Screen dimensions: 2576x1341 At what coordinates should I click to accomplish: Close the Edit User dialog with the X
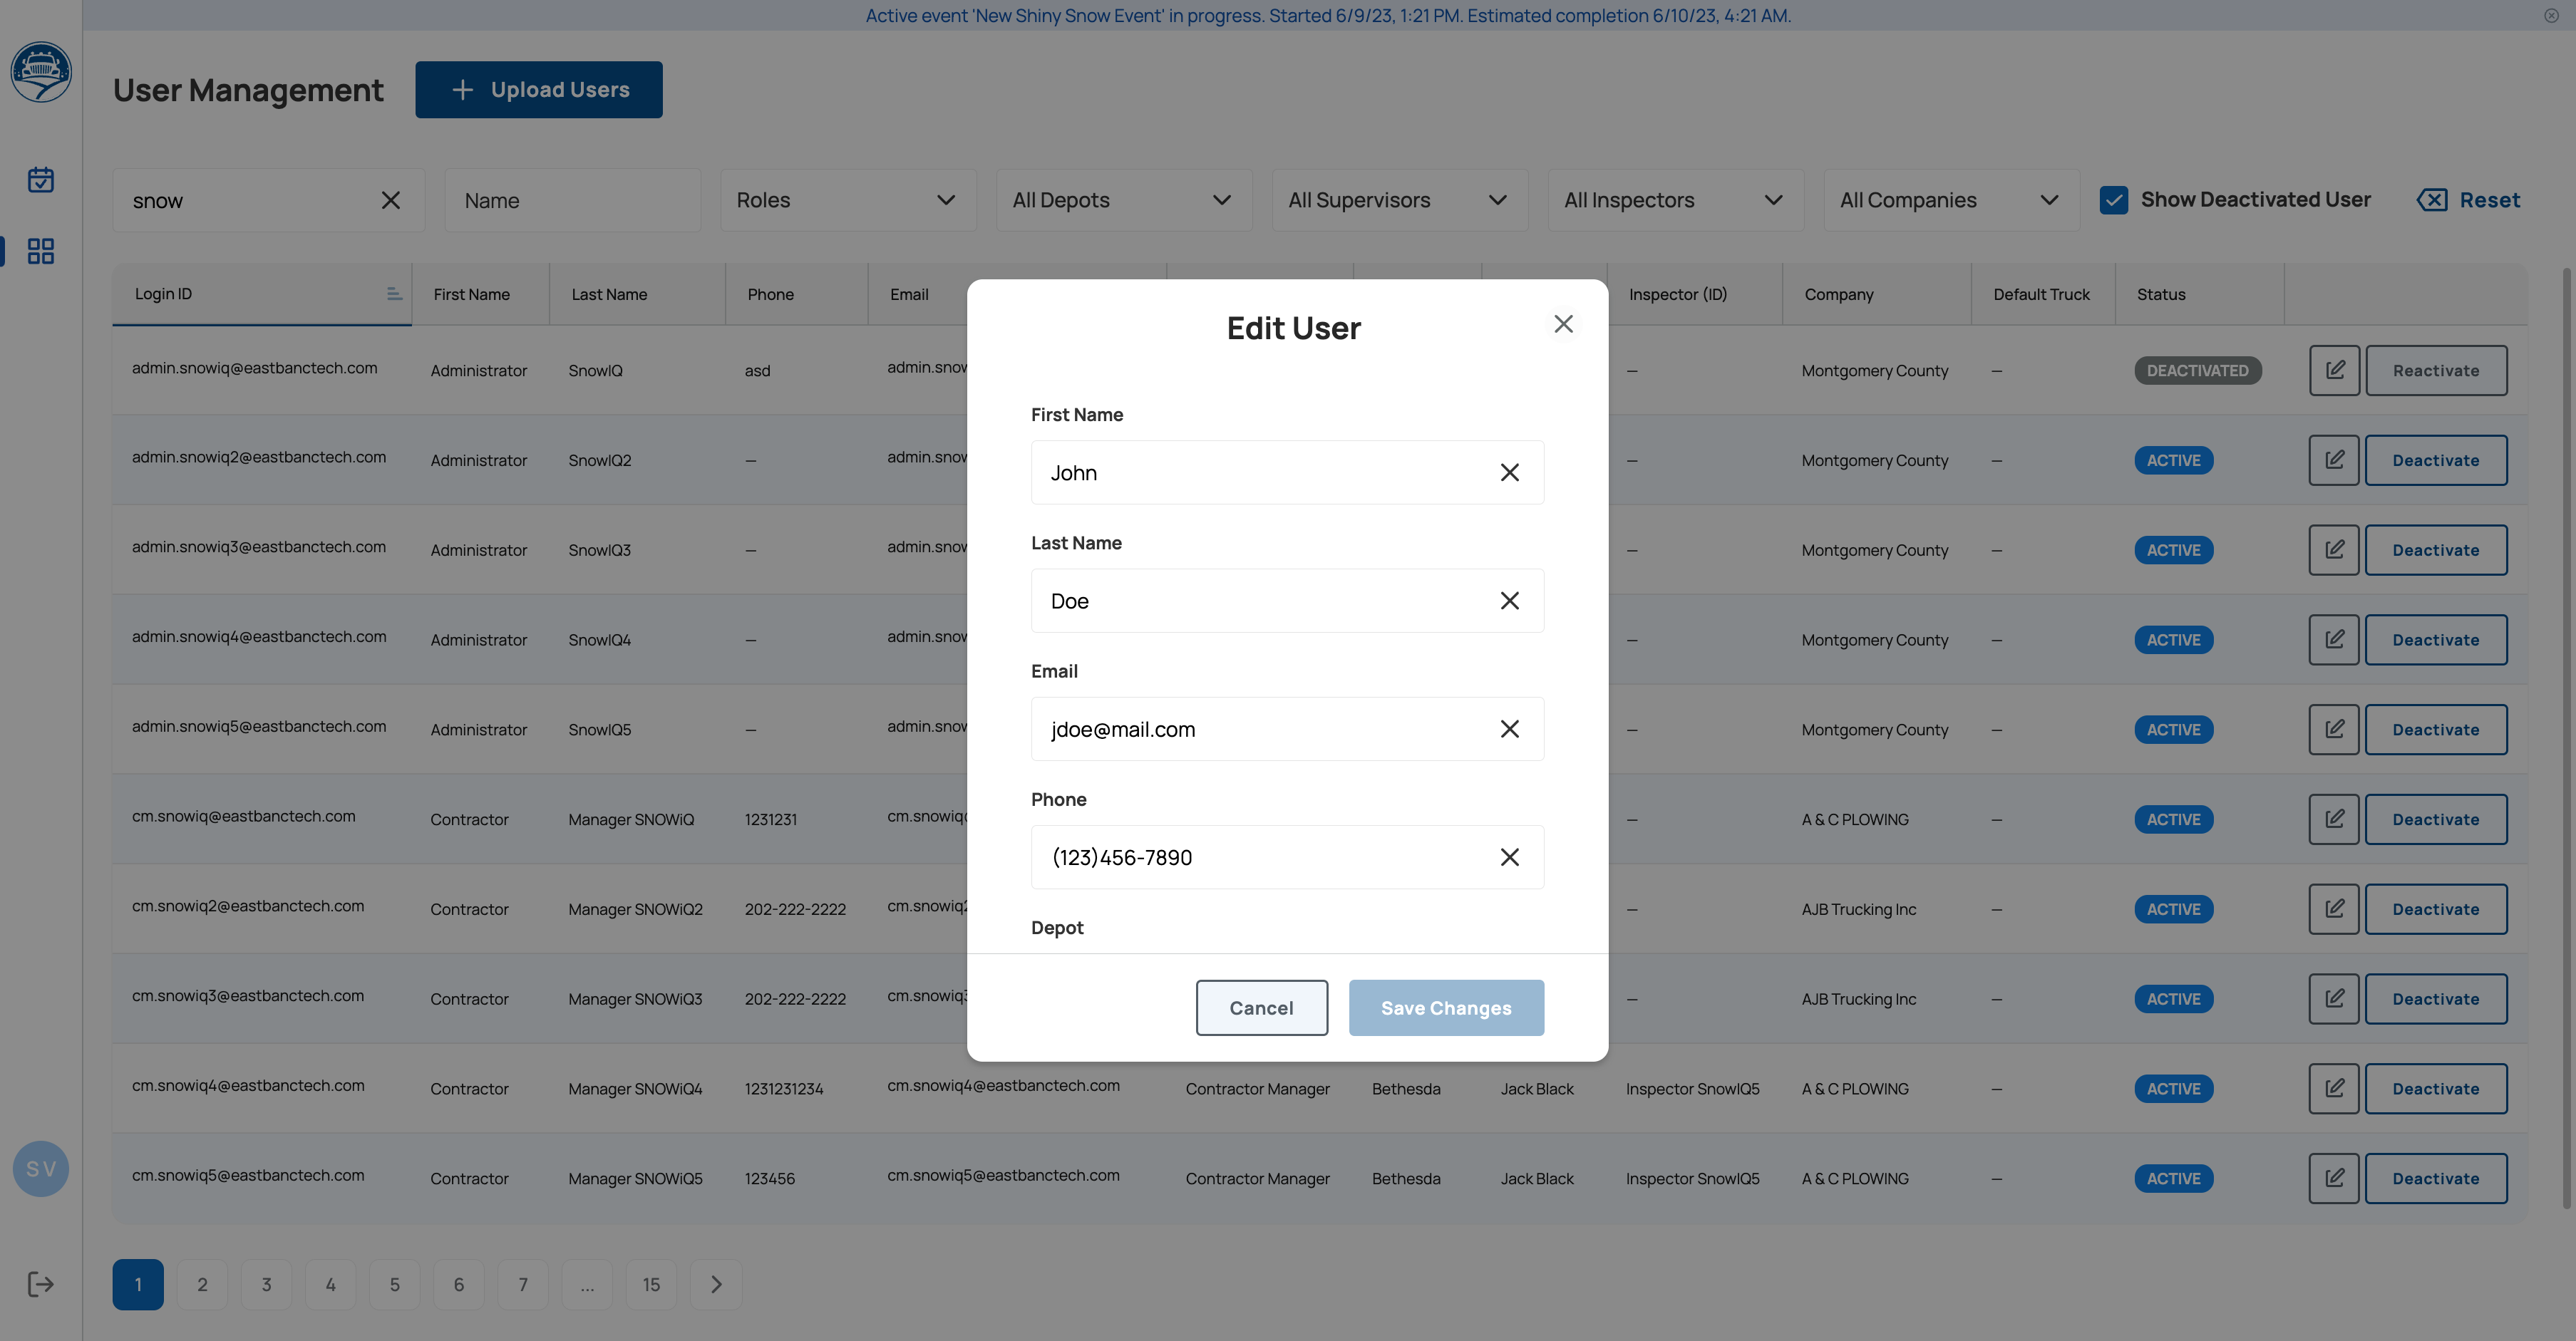1563,324
